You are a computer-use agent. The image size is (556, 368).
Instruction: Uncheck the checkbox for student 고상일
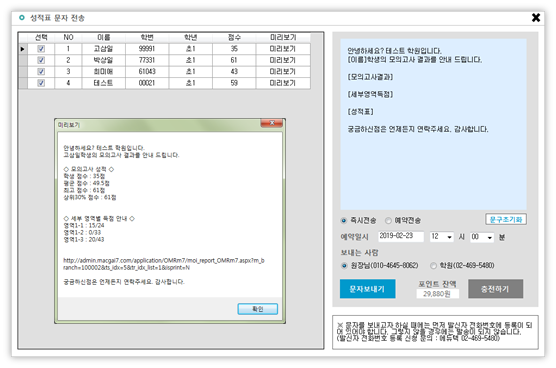41,49
